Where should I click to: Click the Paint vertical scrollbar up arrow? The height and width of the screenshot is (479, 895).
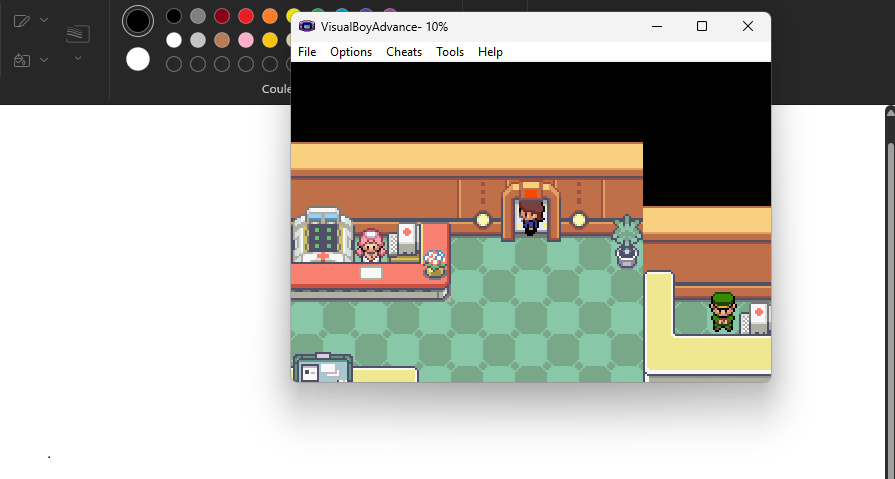tap(890, 113)
